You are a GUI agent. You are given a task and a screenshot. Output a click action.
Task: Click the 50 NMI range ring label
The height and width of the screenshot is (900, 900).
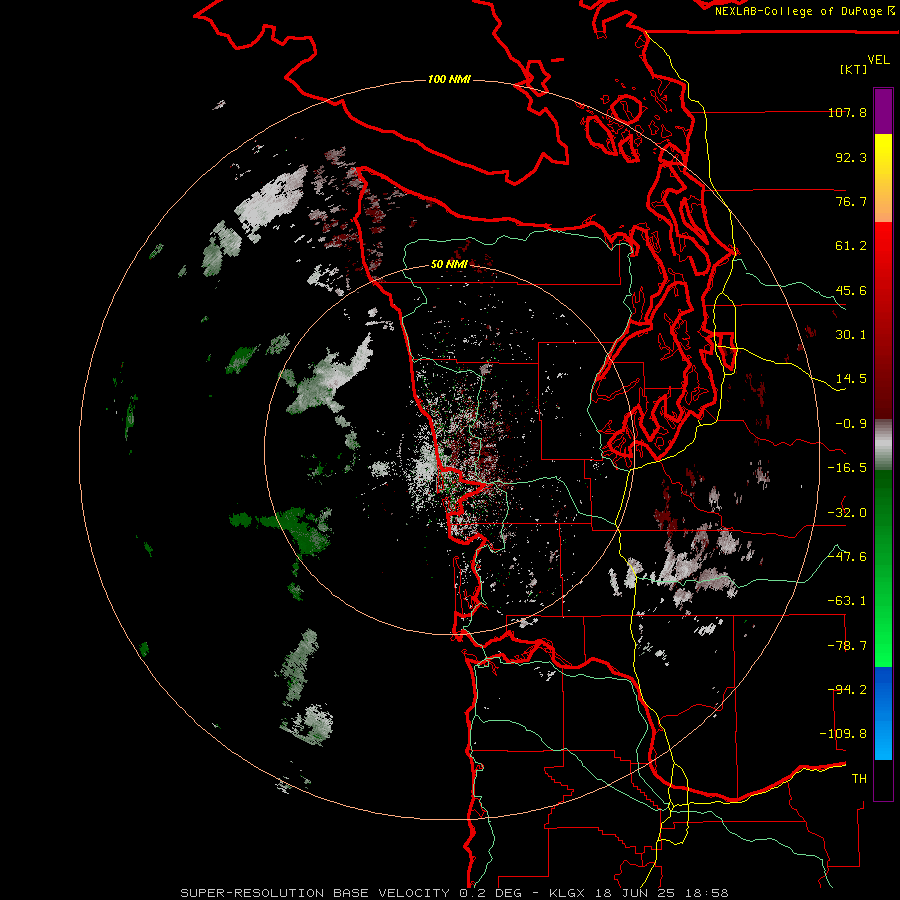pos(449,264)
